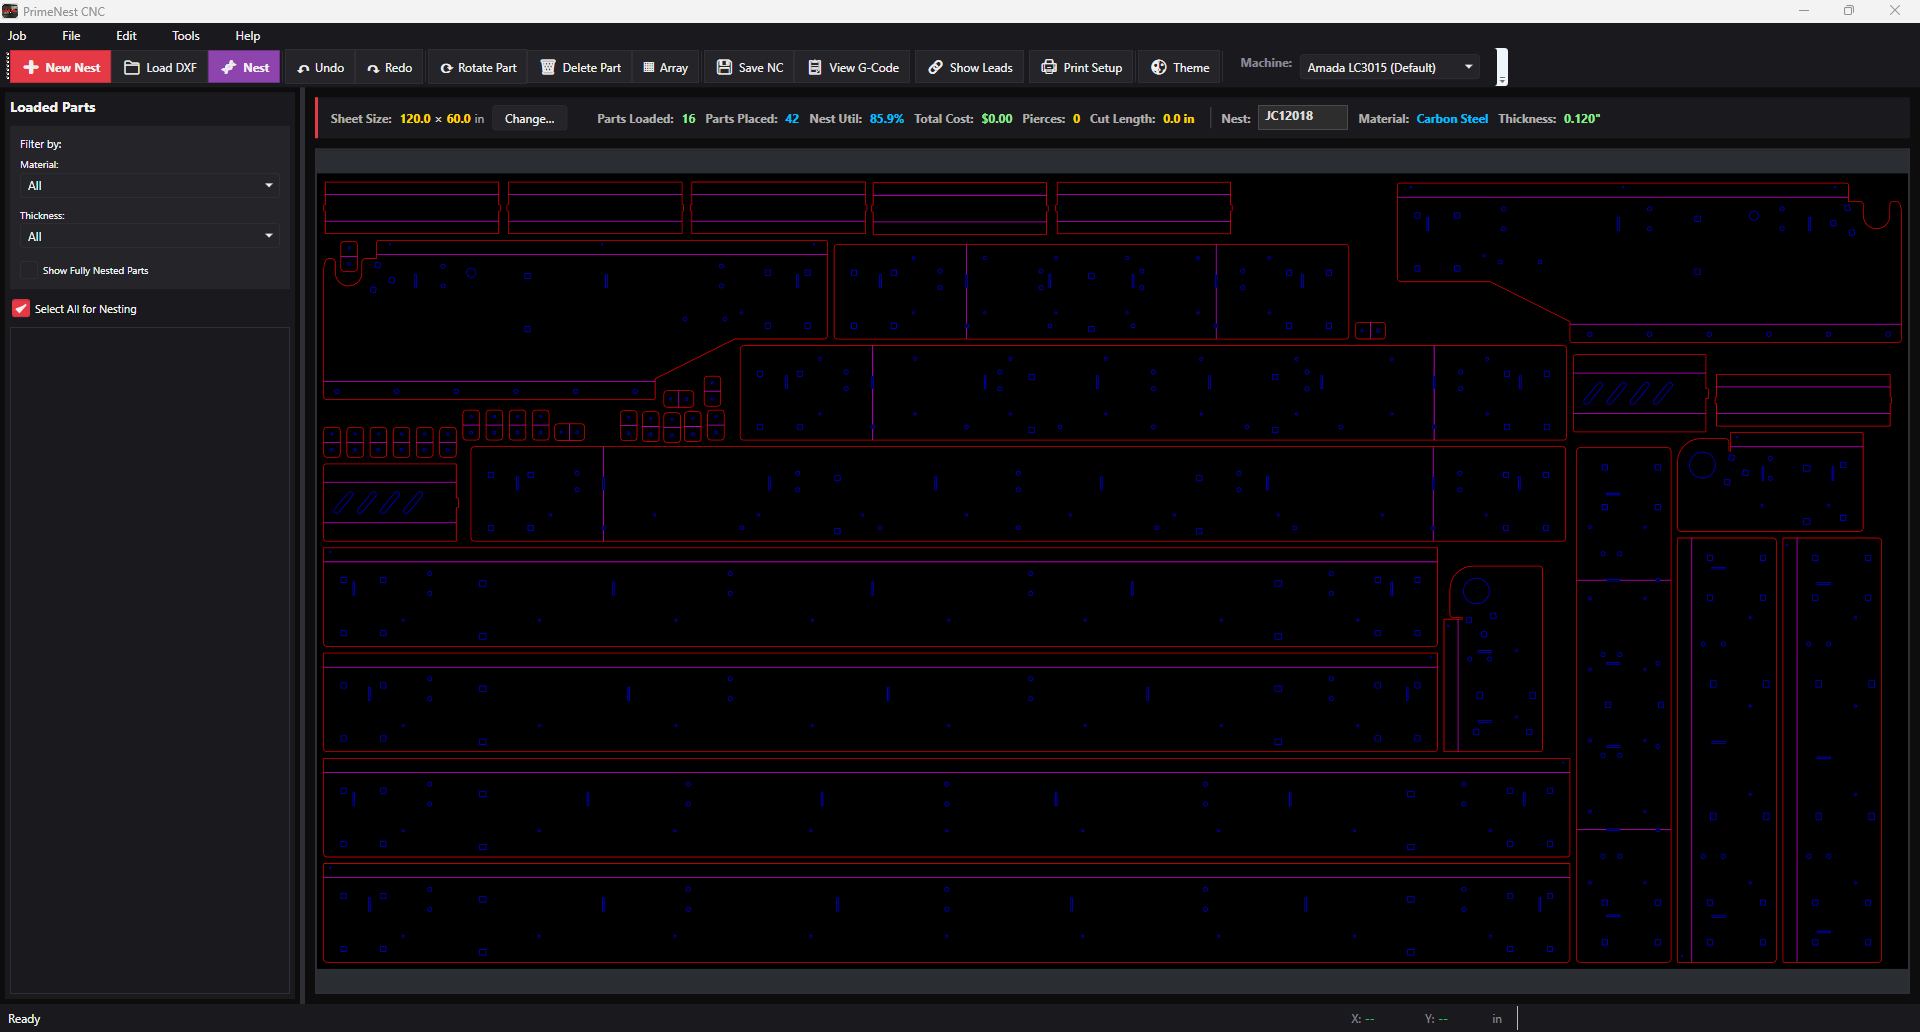
Task: Click the Cut Length 0.0 in value
Action: (x=1179, y=118)
